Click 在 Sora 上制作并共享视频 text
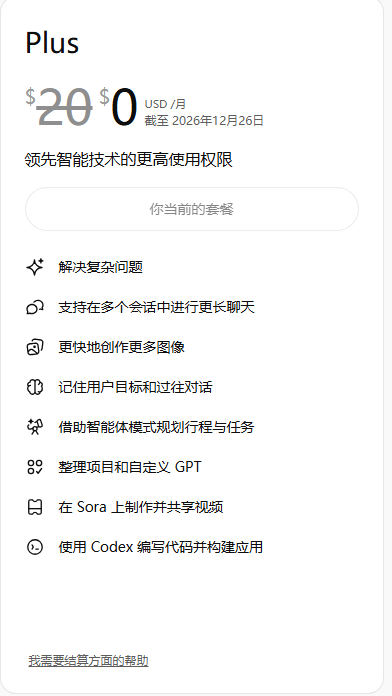392x696 pixels. click(141, 507)
